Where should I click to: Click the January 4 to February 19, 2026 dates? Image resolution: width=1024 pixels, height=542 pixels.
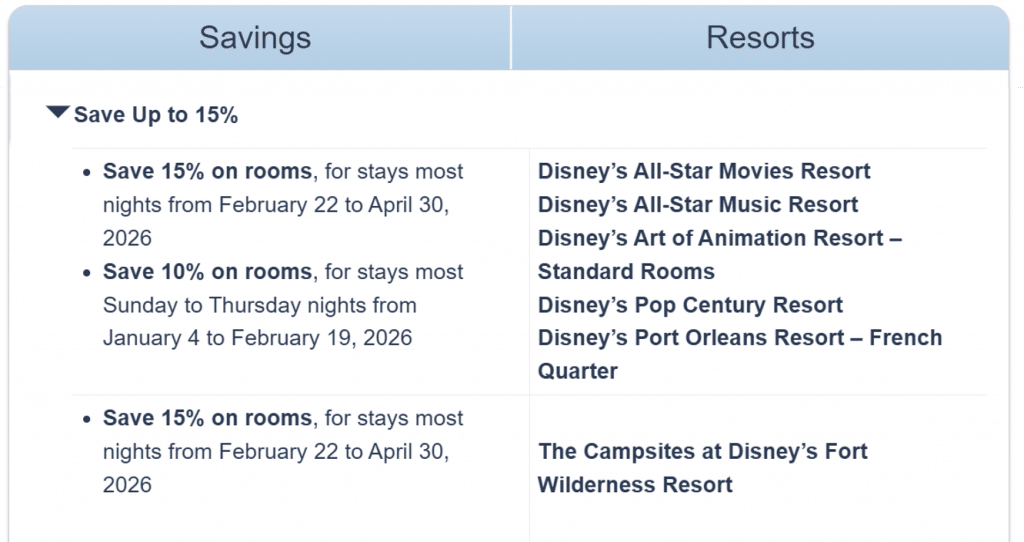(257, 338)
